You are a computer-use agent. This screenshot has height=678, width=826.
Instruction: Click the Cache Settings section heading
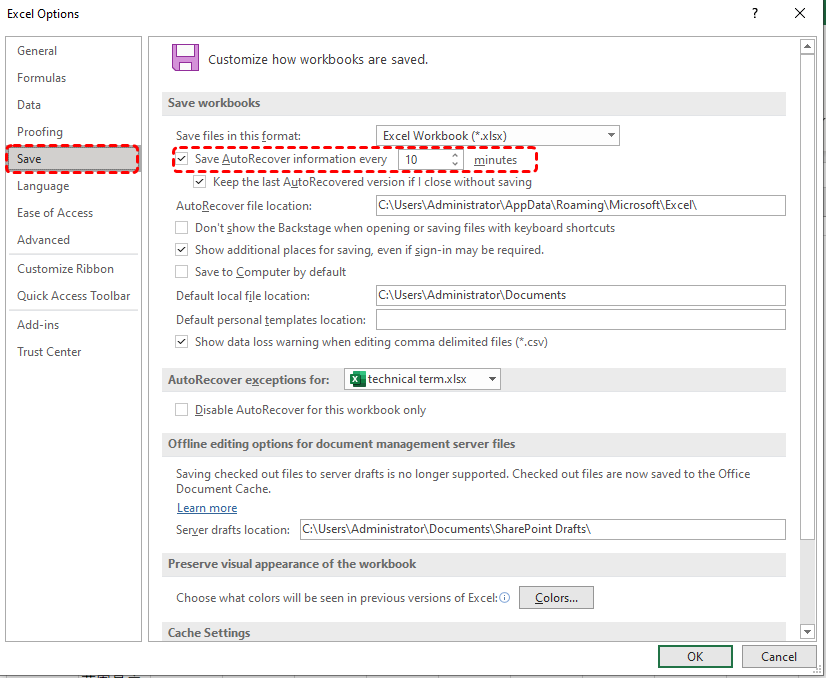tap(209, 632)
